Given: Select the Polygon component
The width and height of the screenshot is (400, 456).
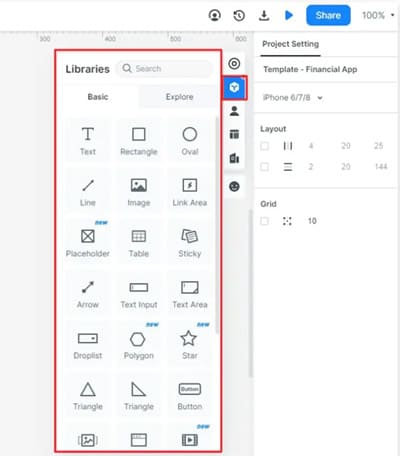Looking at the screenshot, I should pyautogui.click(x=139, y=345).
